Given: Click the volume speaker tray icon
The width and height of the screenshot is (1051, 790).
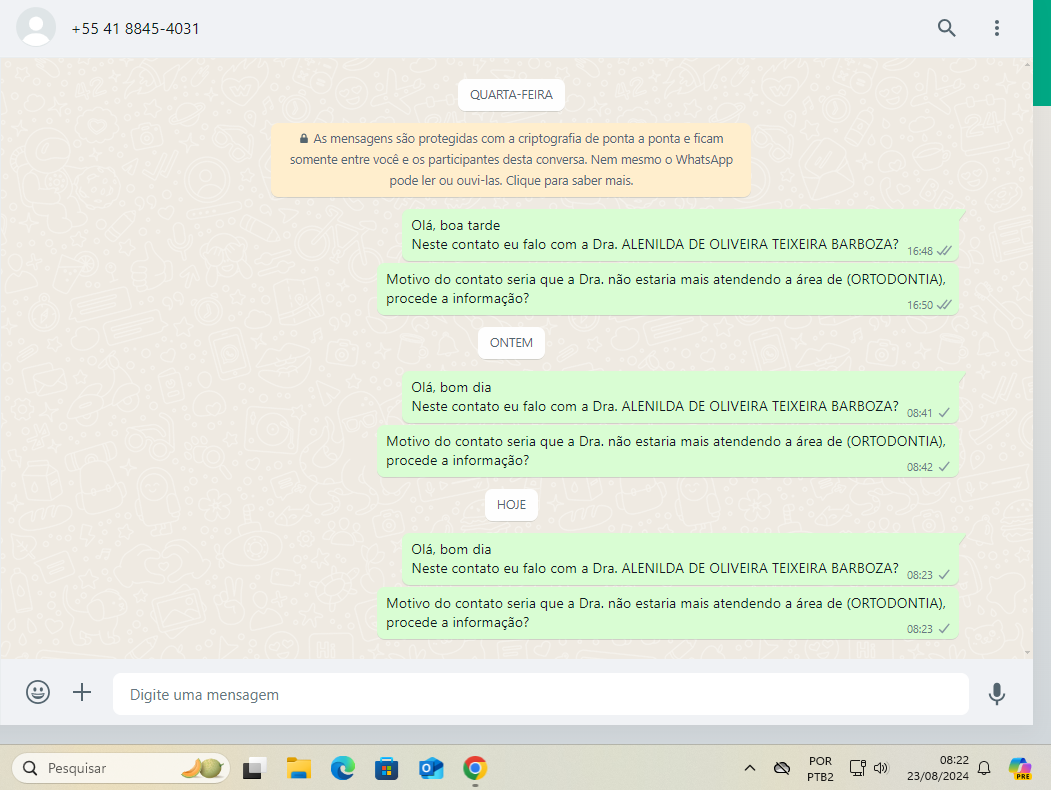Looking at the screenshot, I should click(x=881, y=768).
